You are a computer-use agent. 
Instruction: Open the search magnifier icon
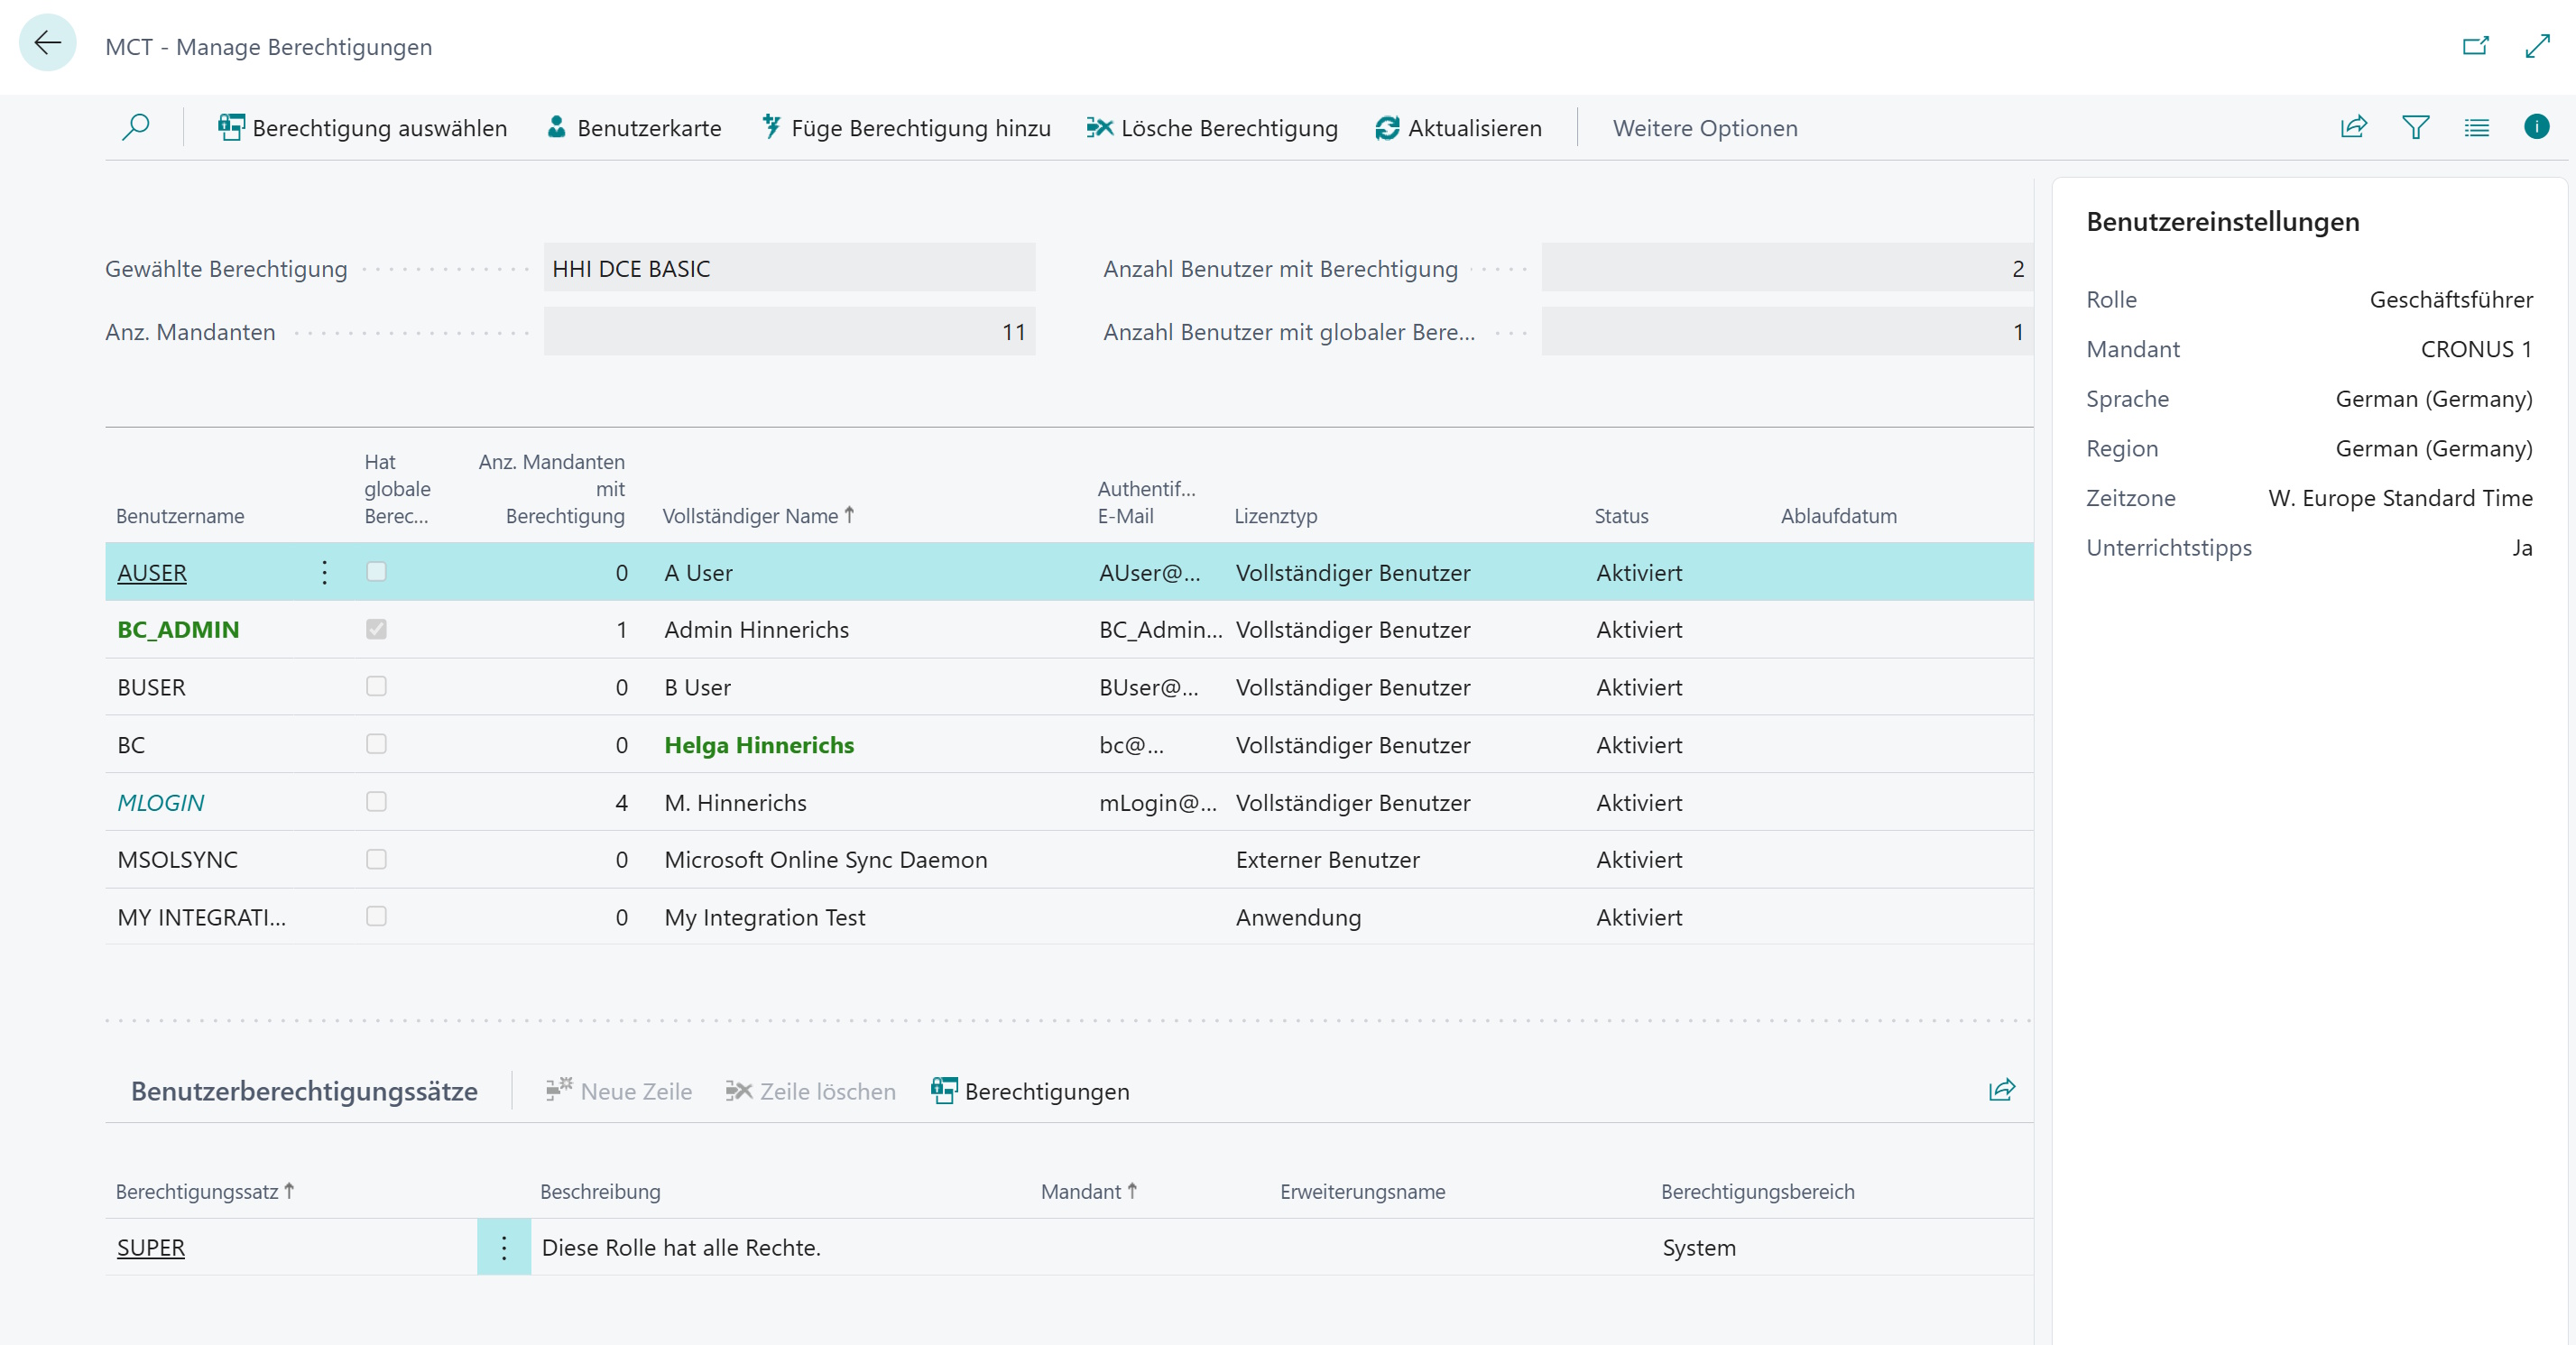[135, 127]
